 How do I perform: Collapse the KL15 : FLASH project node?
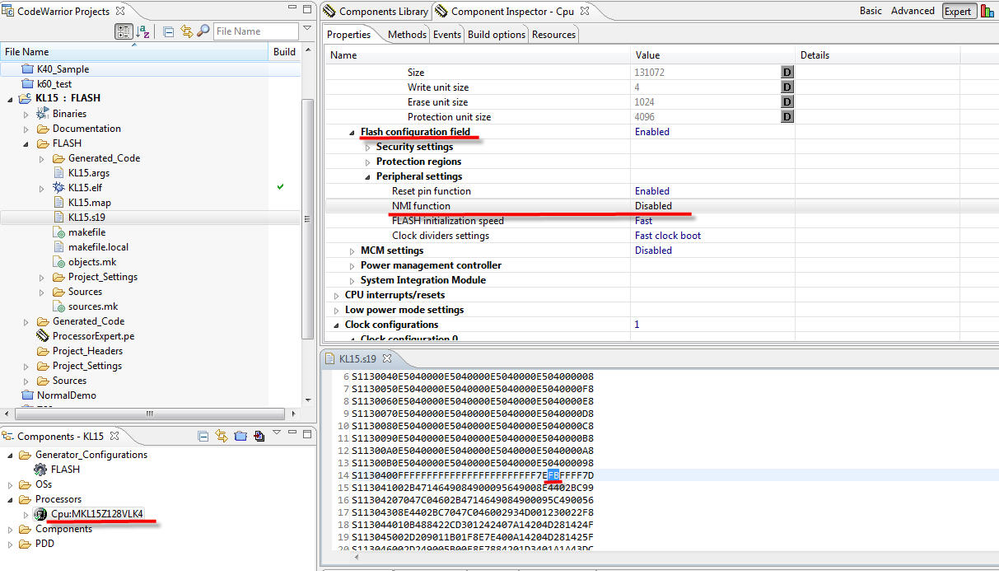pyautogui.click(x=10, y=99)
